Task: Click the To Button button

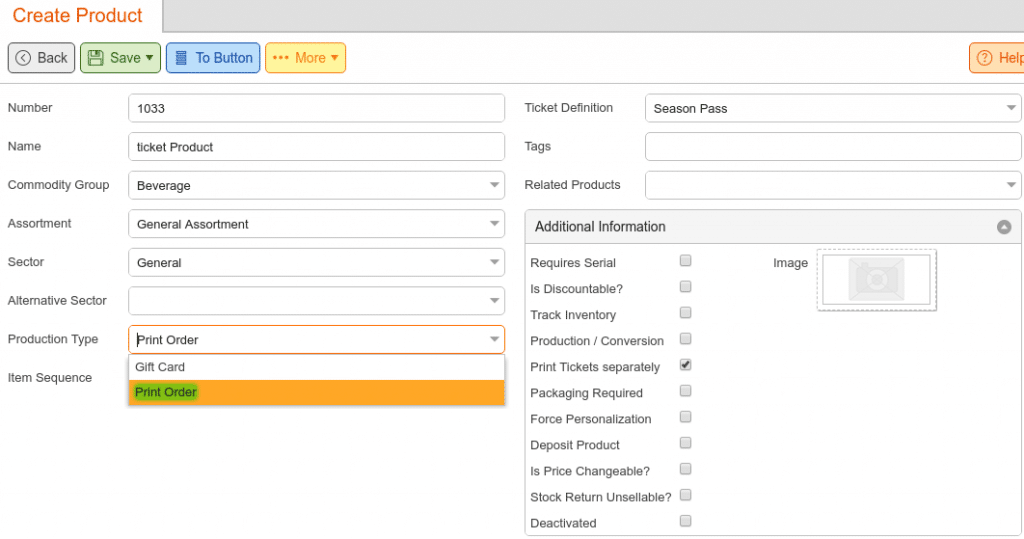Action: point(213,57)
